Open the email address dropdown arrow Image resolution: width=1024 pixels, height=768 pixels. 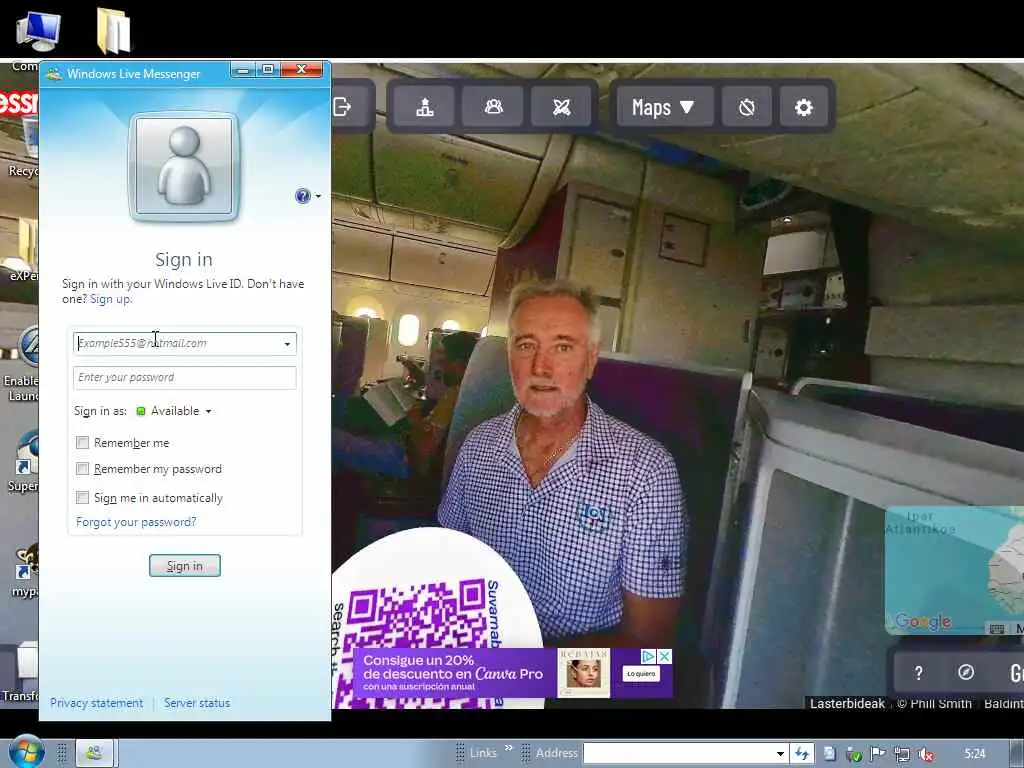(287, 344)
